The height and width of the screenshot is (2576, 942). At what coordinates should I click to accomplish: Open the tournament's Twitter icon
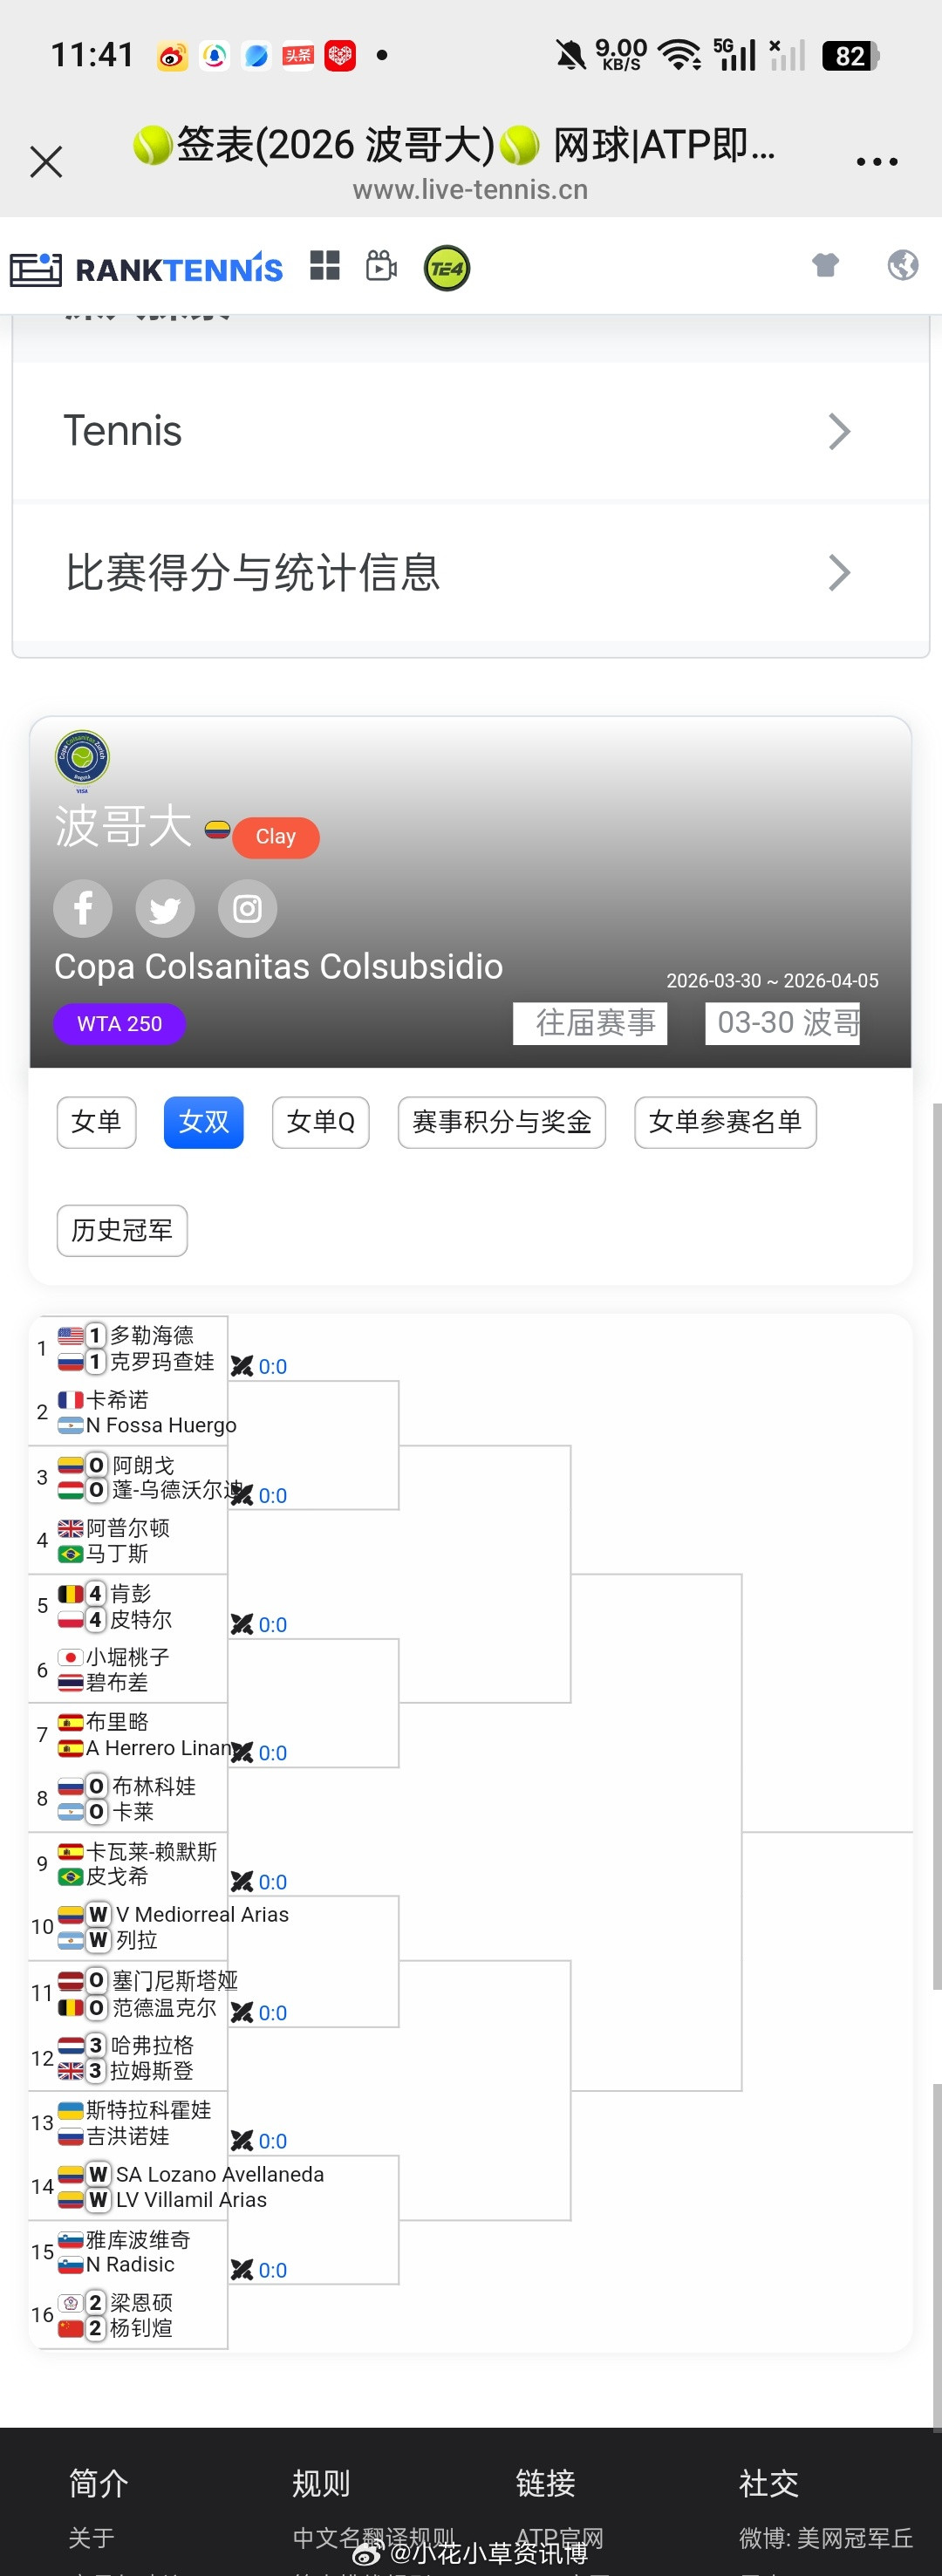165,908
